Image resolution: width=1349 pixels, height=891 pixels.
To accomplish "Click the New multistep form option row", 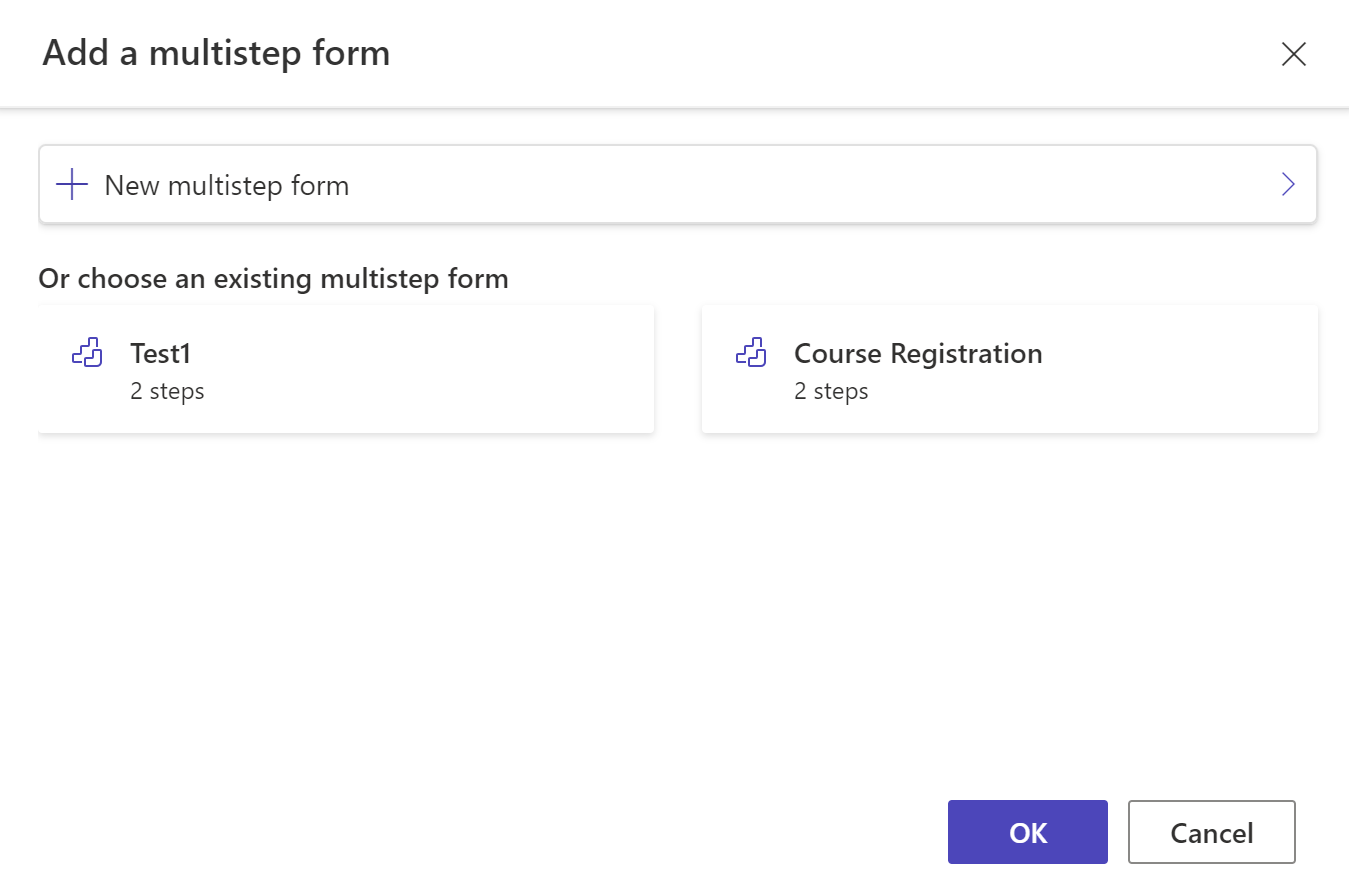I will click(678, 184).
